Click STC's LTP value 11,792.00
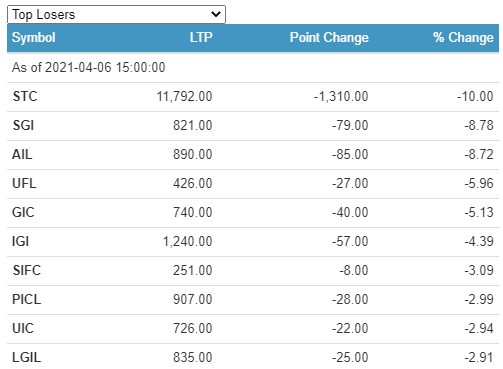The image size is (503, 369). (x=184, y=96)
